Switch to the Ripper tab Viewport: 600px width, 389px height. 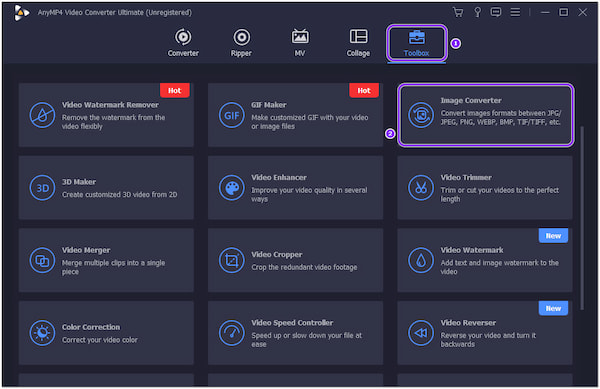[x=241, y=43]
